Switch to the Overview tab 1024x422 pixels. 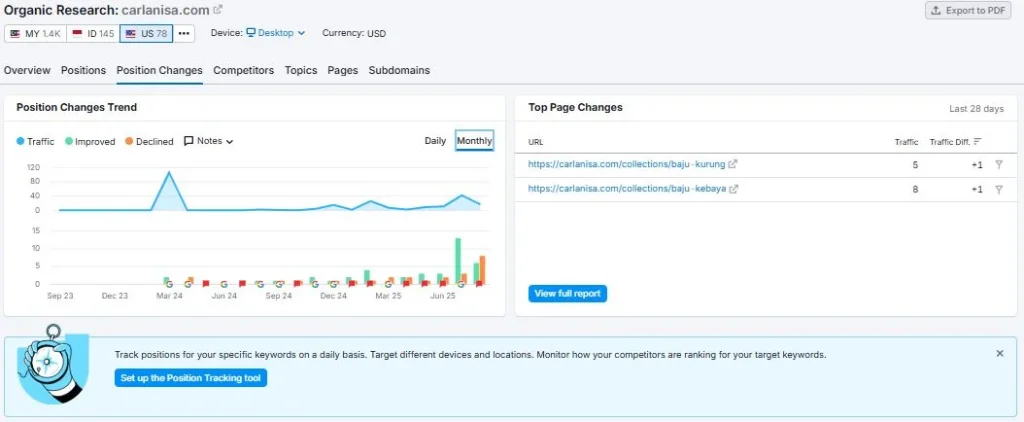27,71
